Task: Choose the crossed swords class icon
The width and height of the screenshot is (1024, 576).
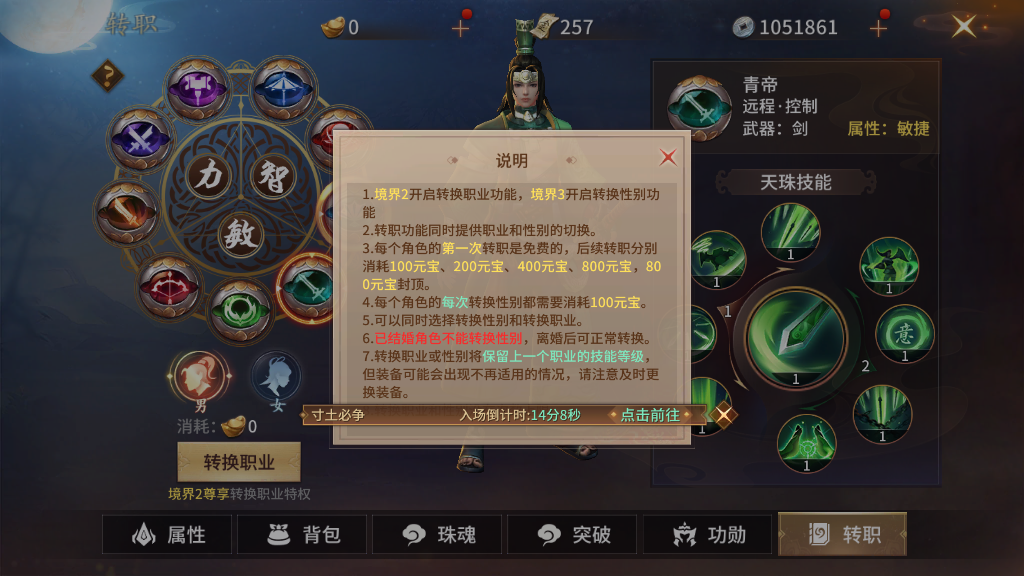Action: coord(140,140)
